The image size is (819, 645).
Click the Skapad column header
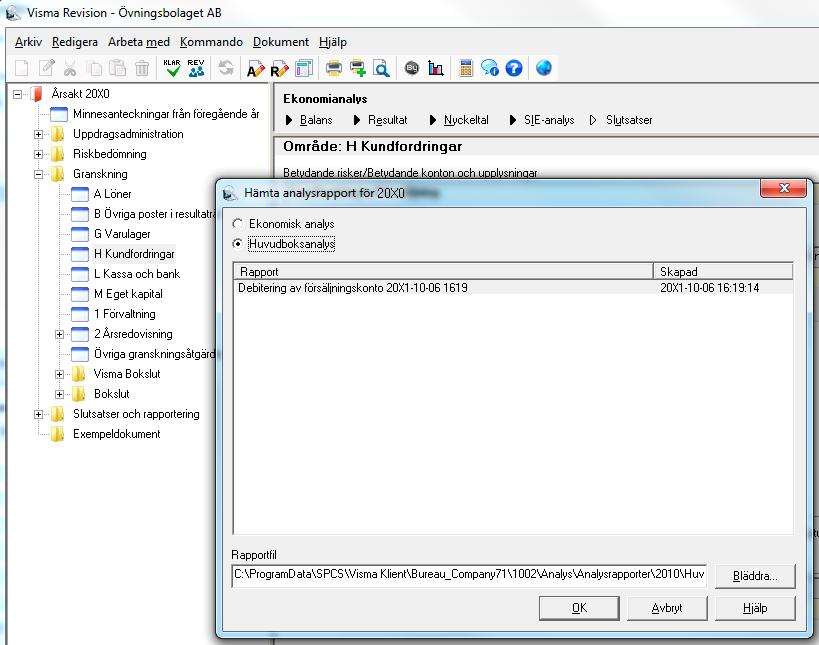tap(723, 272)
